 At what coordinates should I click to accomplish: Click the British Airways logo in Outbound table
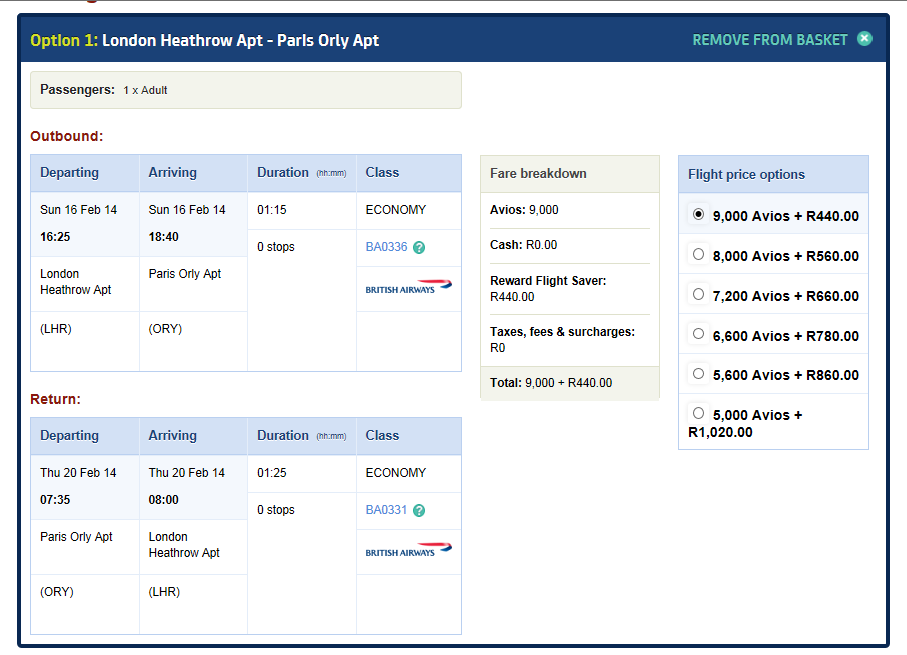tap(408, 287)
